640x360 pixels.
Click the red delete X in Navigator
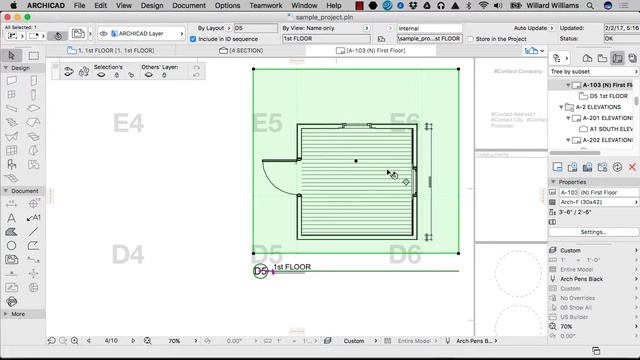(x=632, y=167)
